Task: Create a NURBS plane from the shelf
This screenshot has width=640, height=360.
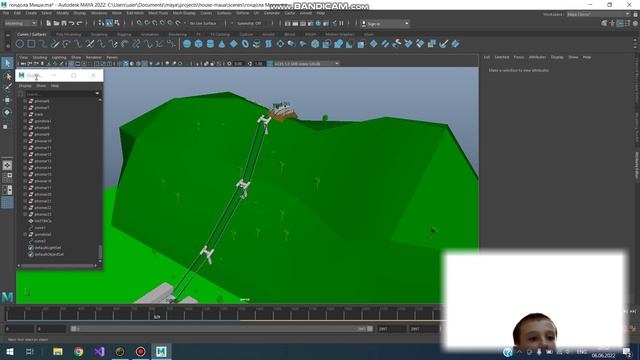Action: [233, 44]
